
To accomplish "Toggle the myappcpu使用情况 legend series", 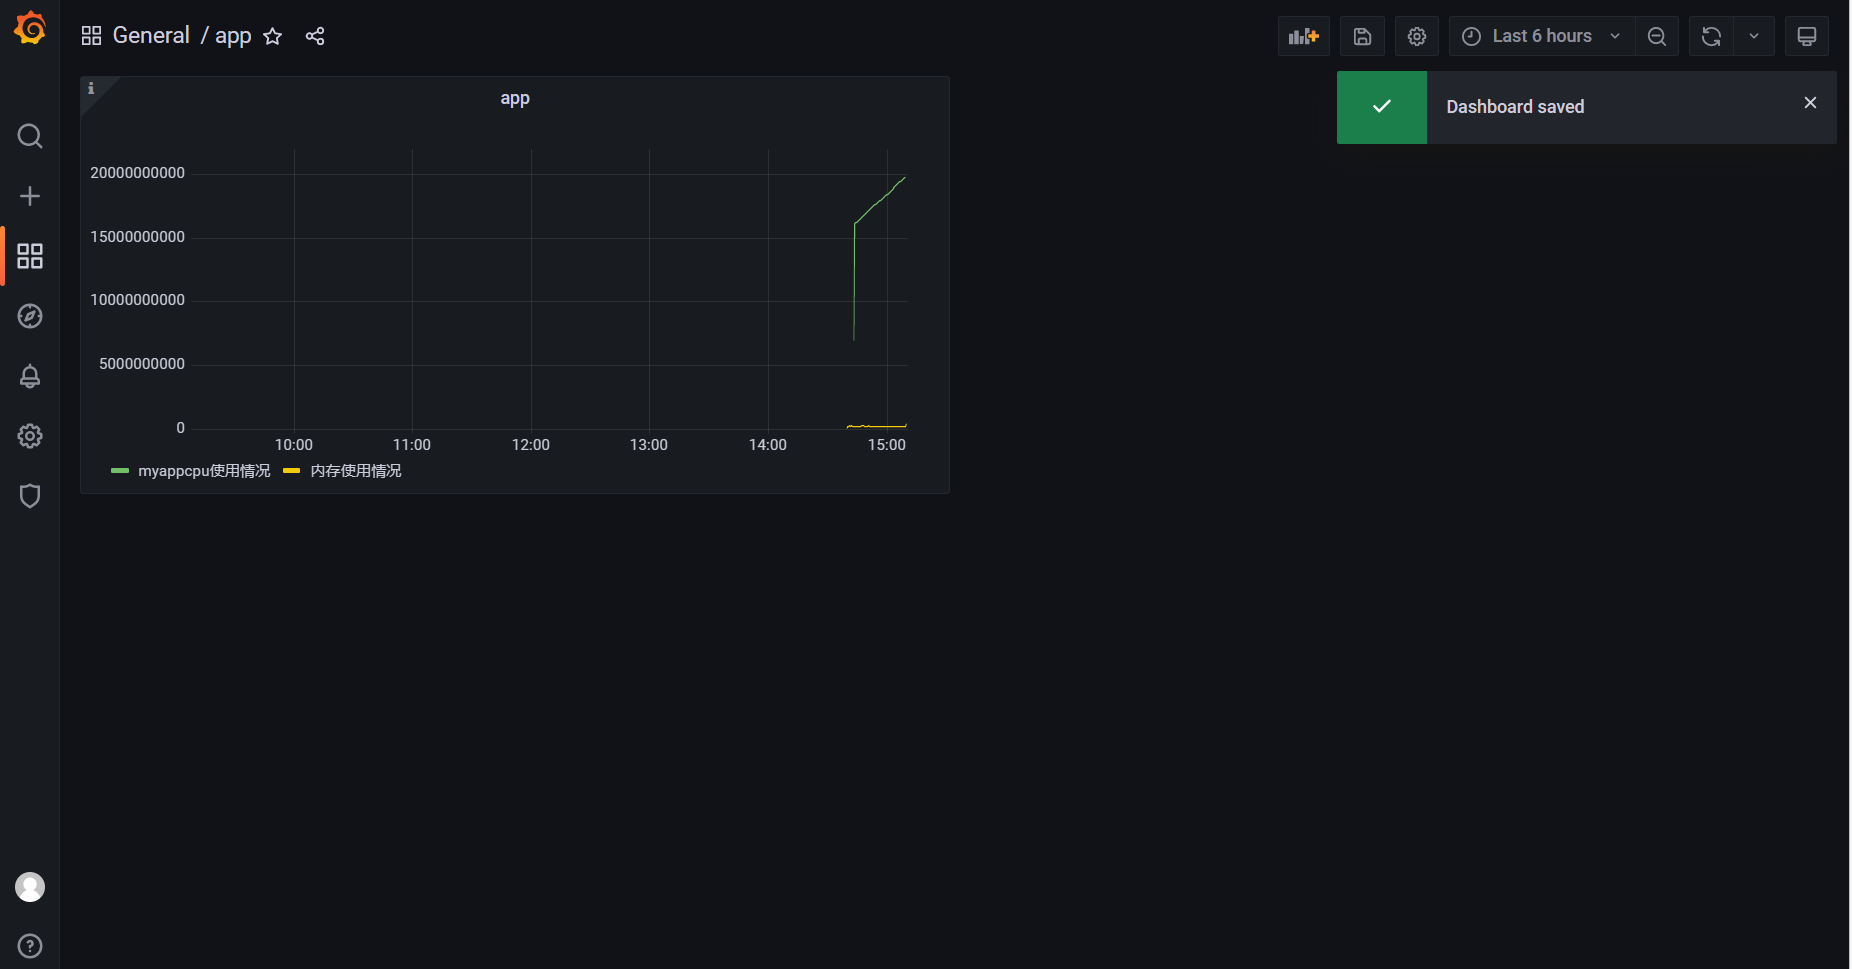I will click(x=204, y=471).
